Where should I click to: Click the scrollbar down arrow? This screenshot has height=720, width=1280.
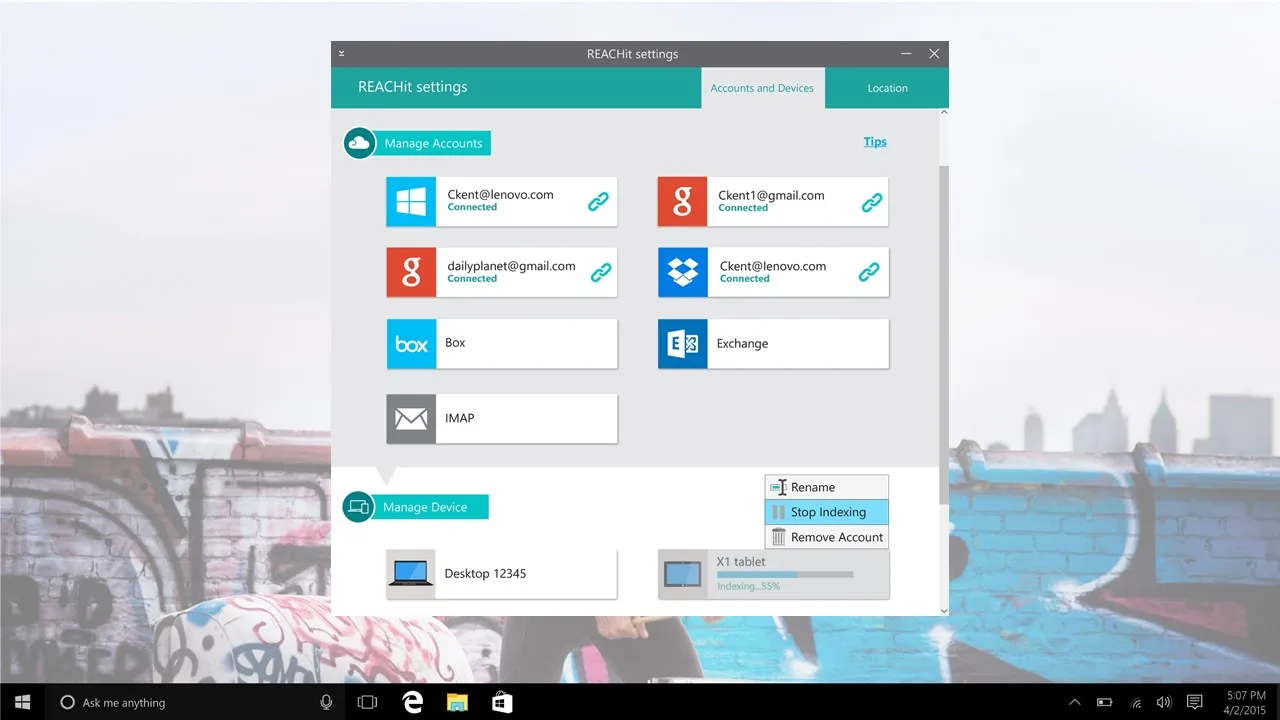944,611
